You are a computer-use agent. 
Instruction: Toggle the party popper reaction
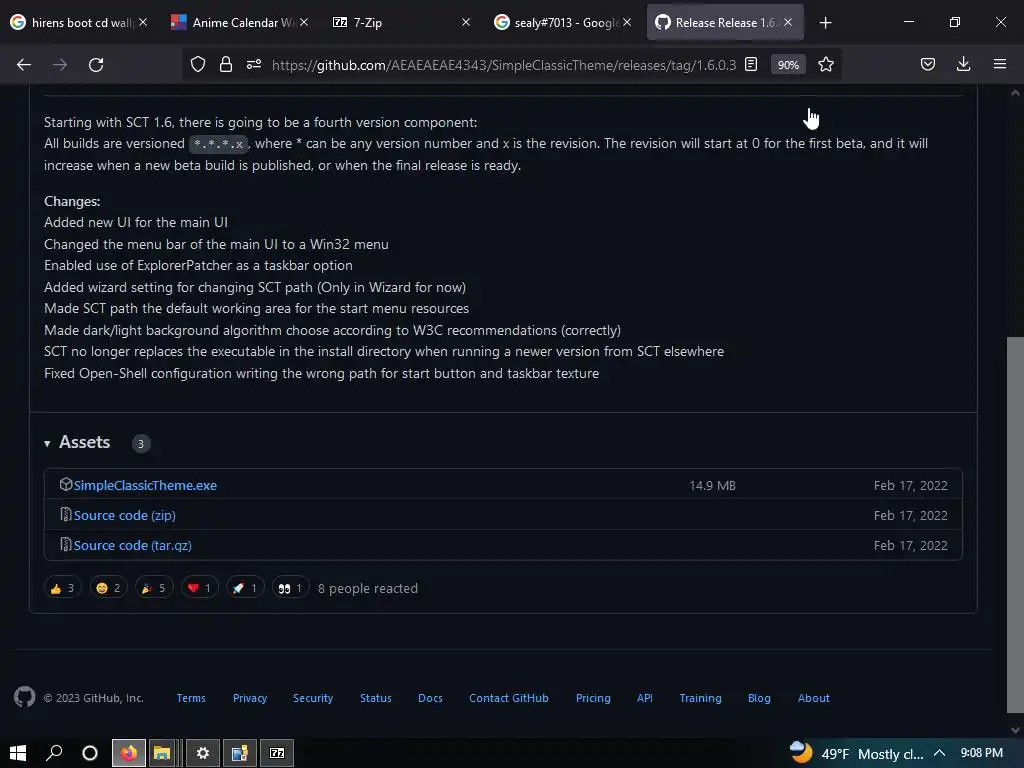pyautogui.click(x=154, y=588)
